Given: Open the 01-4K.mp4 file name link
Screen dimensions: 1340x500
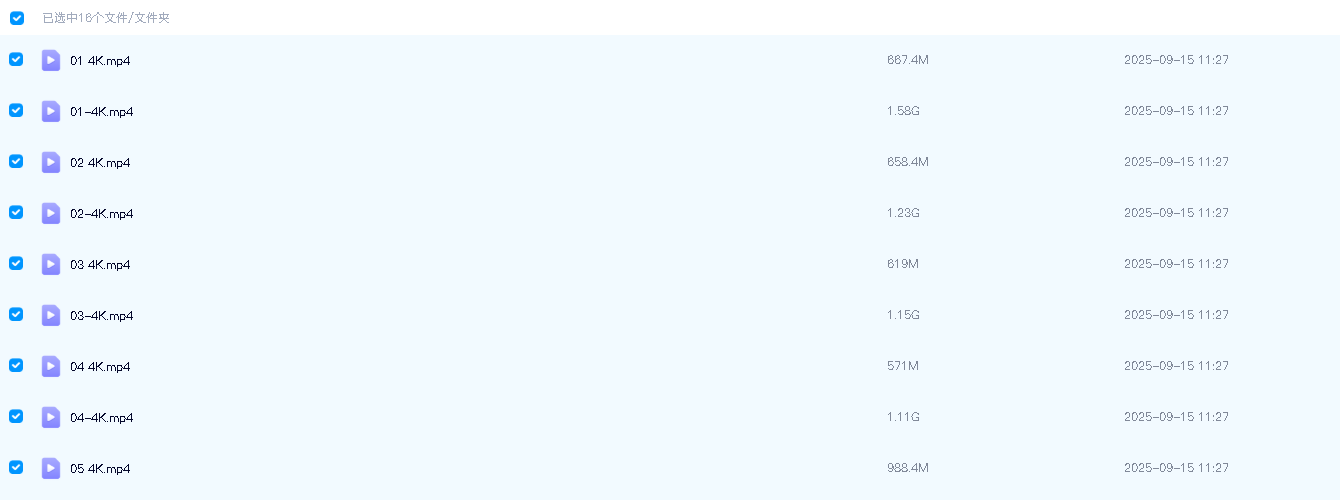Looking at the screenshot, I should 101,112.
